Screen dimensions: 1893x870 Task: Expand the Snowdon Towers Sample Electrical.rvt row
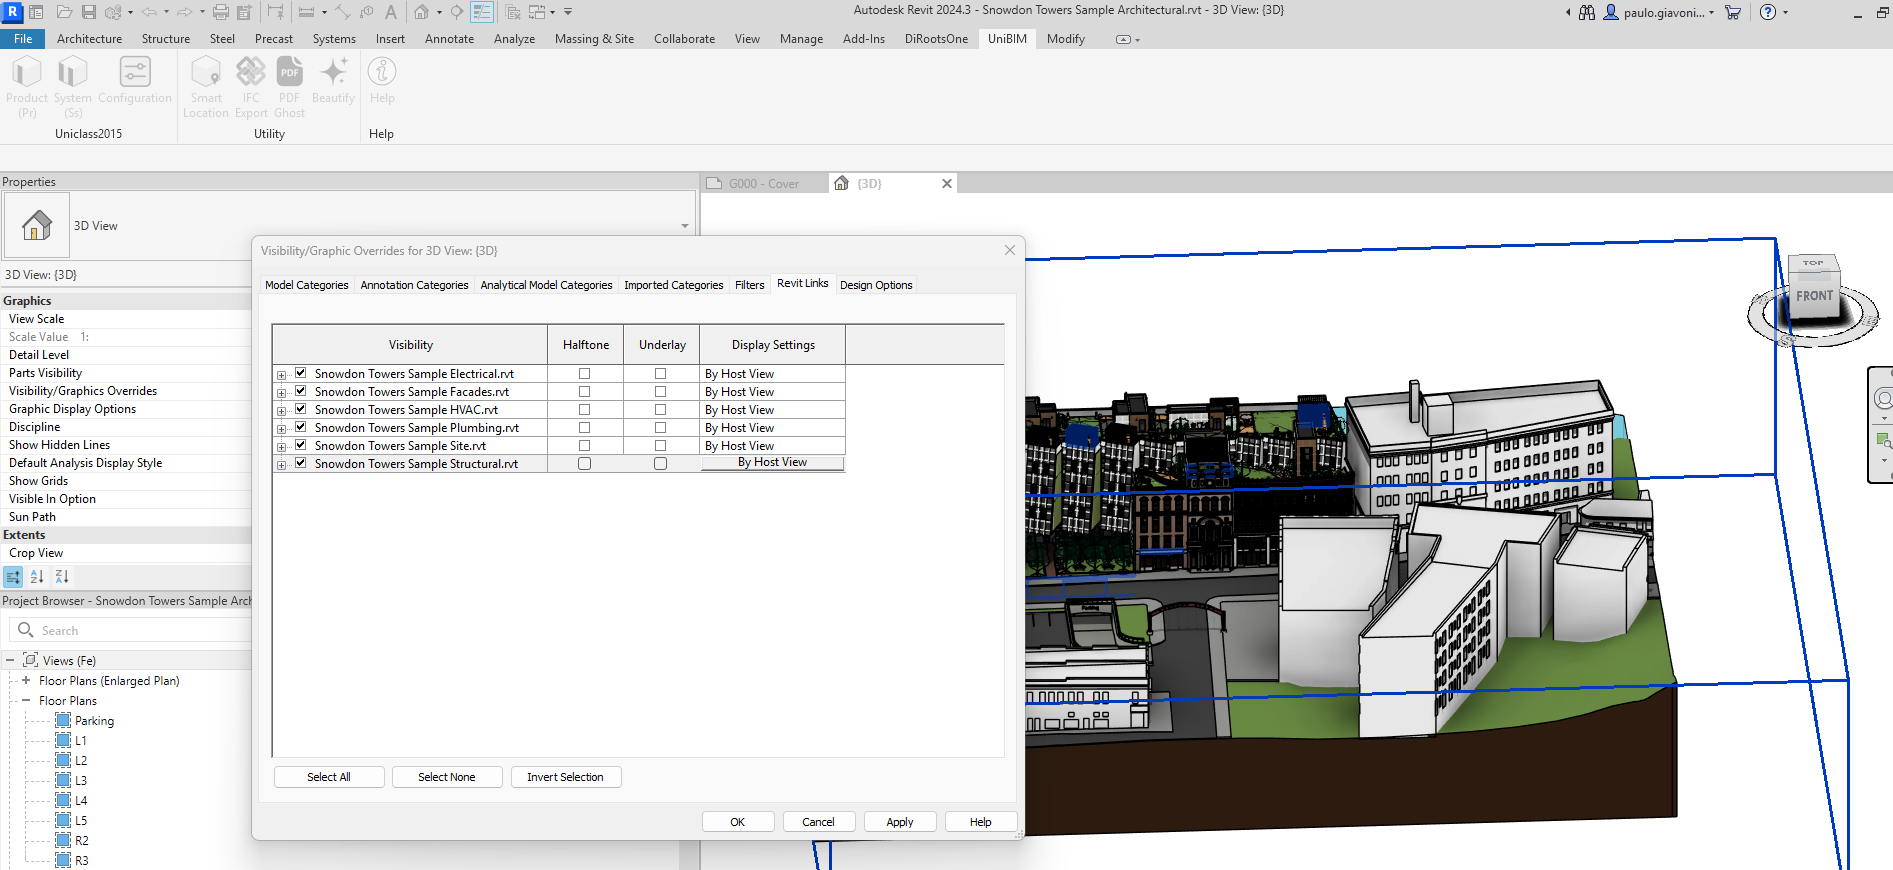click(282, 375)
